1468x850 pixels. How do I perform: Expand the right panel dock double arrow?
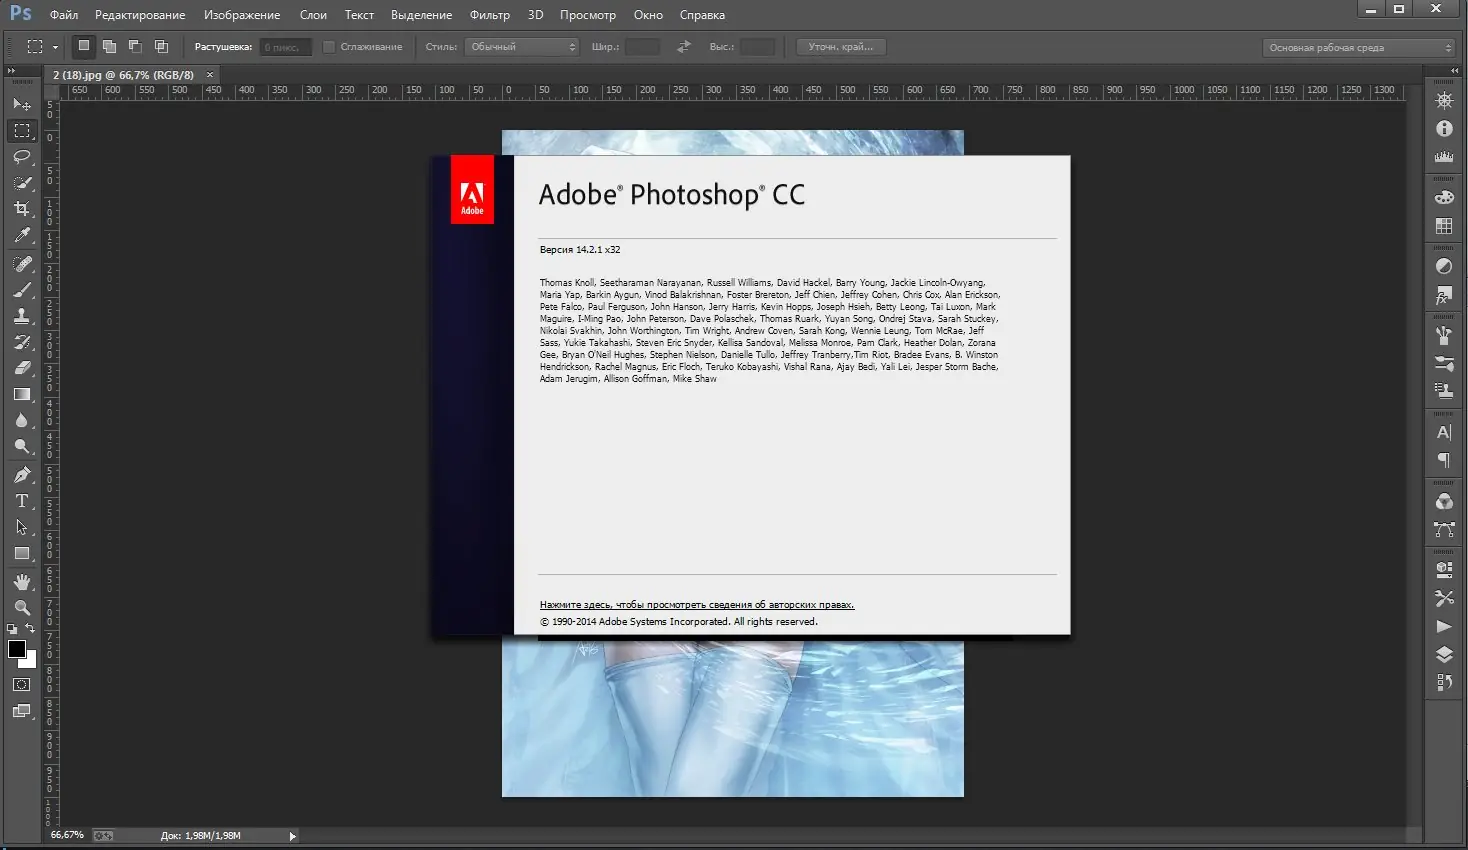pyautogui.click(x=1454, y=71)
